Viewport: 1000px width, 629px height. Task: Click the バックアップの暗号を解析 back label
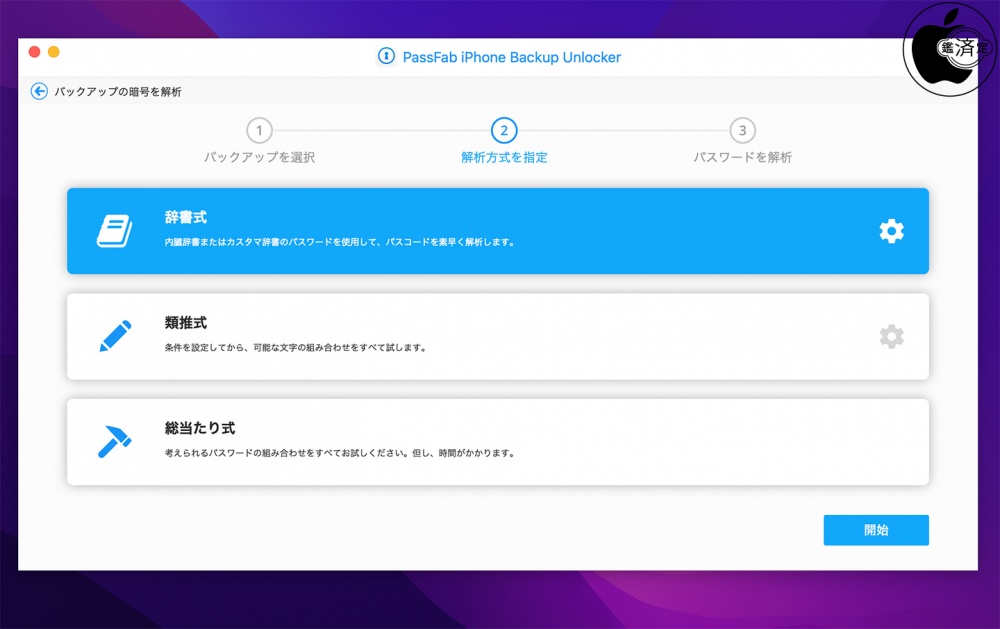click(118, 92)
